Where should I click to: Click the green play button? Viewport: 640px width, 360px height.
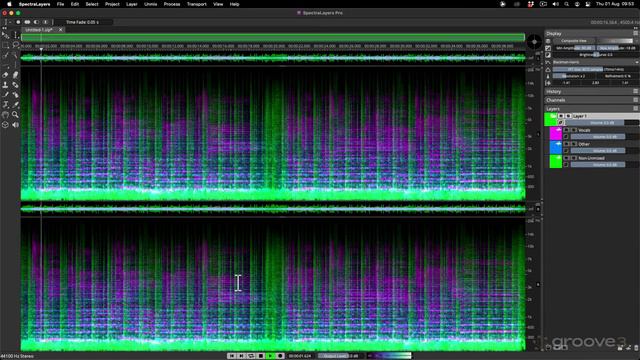[x=270, y=356]
